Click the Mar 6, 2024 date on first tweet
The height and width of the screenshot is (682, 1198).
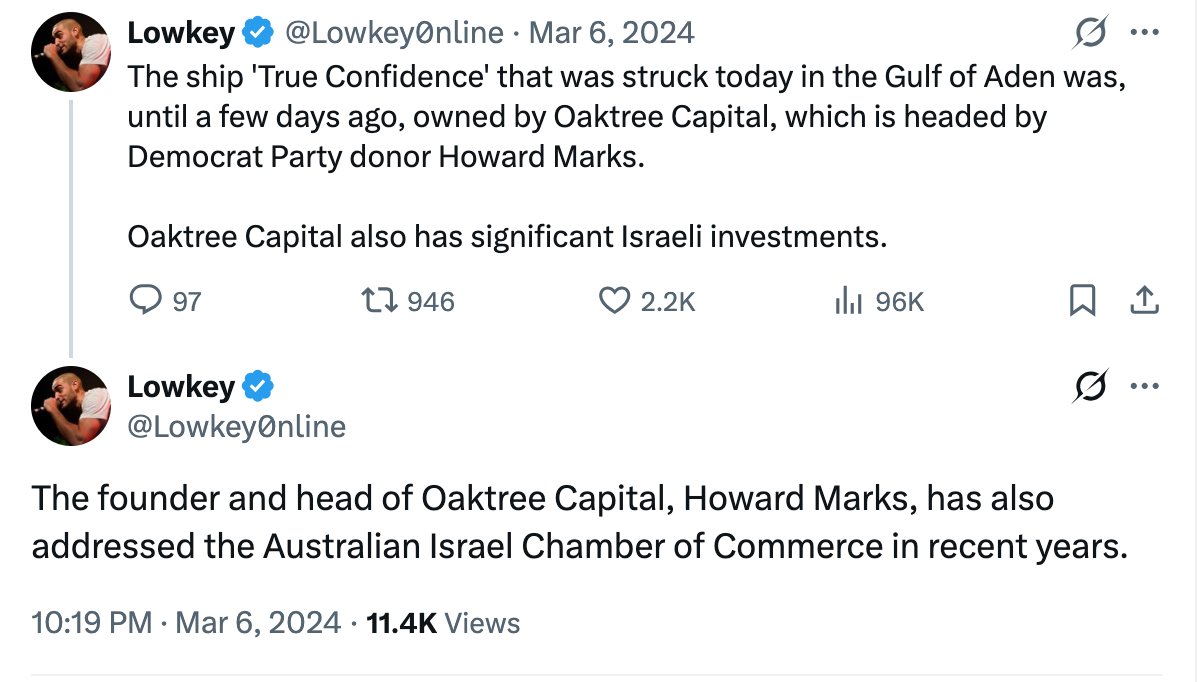[x=611, y=33]
